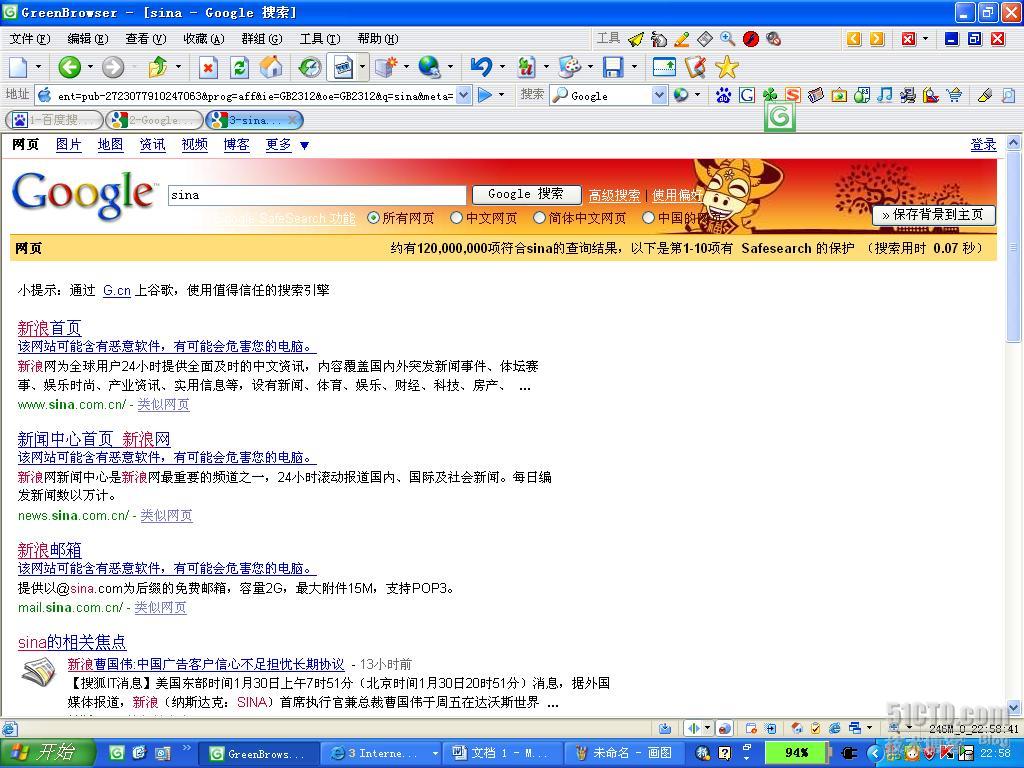
Task: Open the 新闻中心首页_新浪网 result link
Action: coord(94,439)
